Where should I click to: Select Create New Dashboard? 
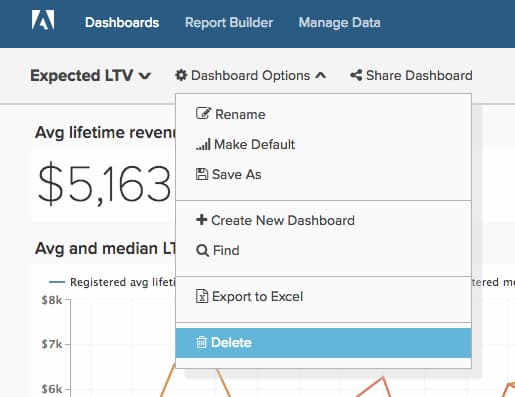click(323, 220)
